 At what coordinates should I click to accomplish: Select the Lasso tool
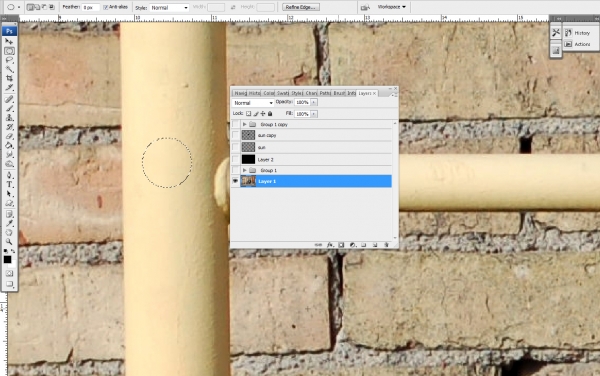(x=9, y=60)
